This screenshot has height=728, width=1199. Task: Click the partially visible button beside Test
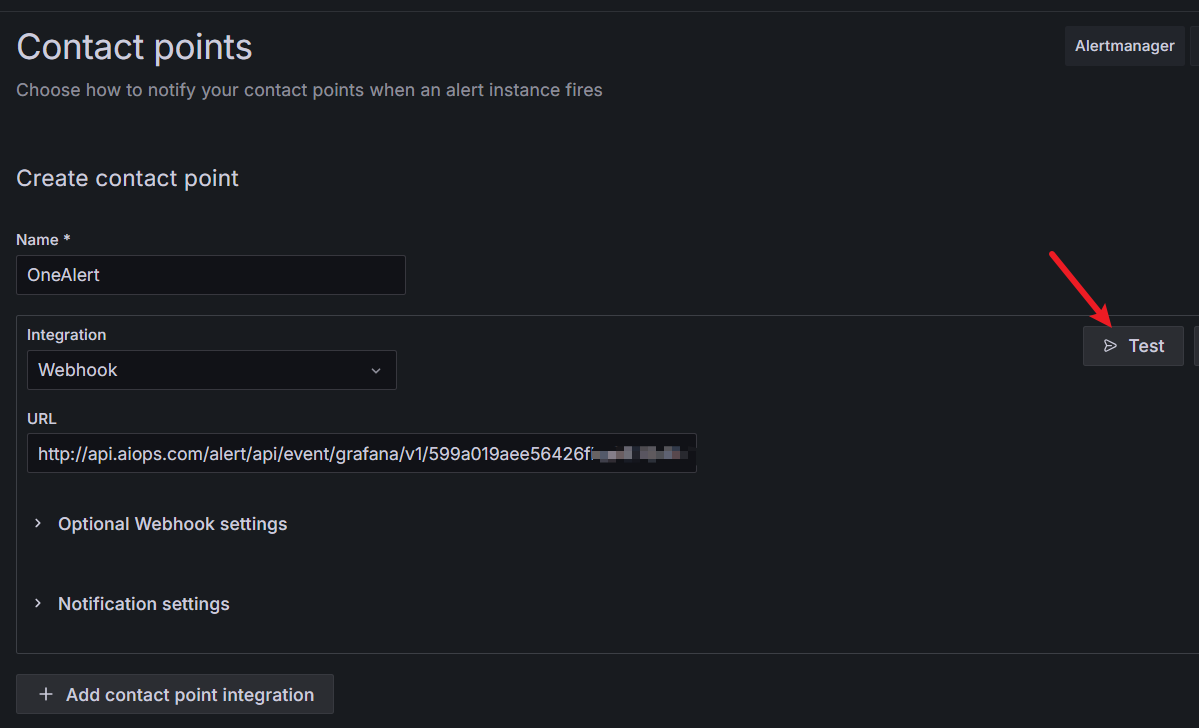1195,346
